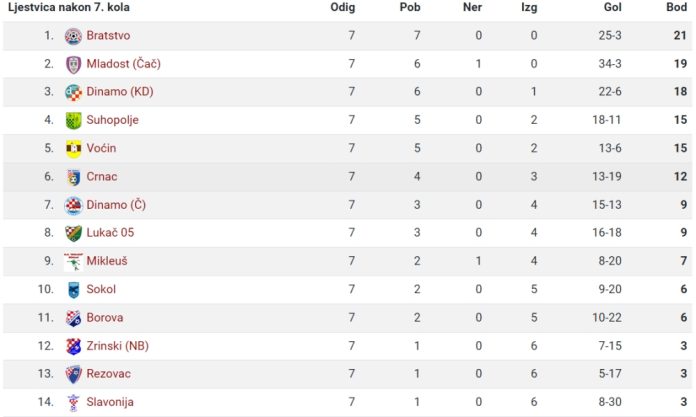The image size is (696, 417).
Task: Open the Zrinski (NB) team link
Action: (x=118, y=346)
